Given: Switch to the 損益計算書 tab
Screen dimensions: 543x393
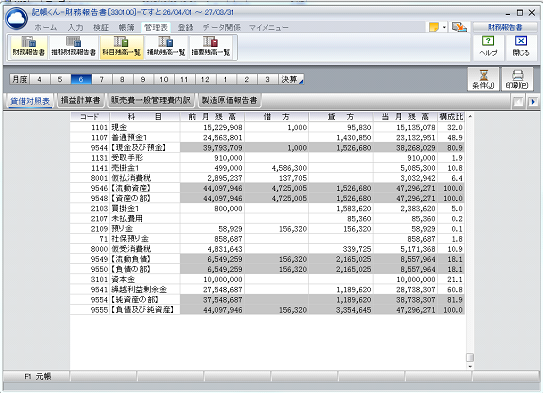Looking at the screenshot, I should 80,100.
